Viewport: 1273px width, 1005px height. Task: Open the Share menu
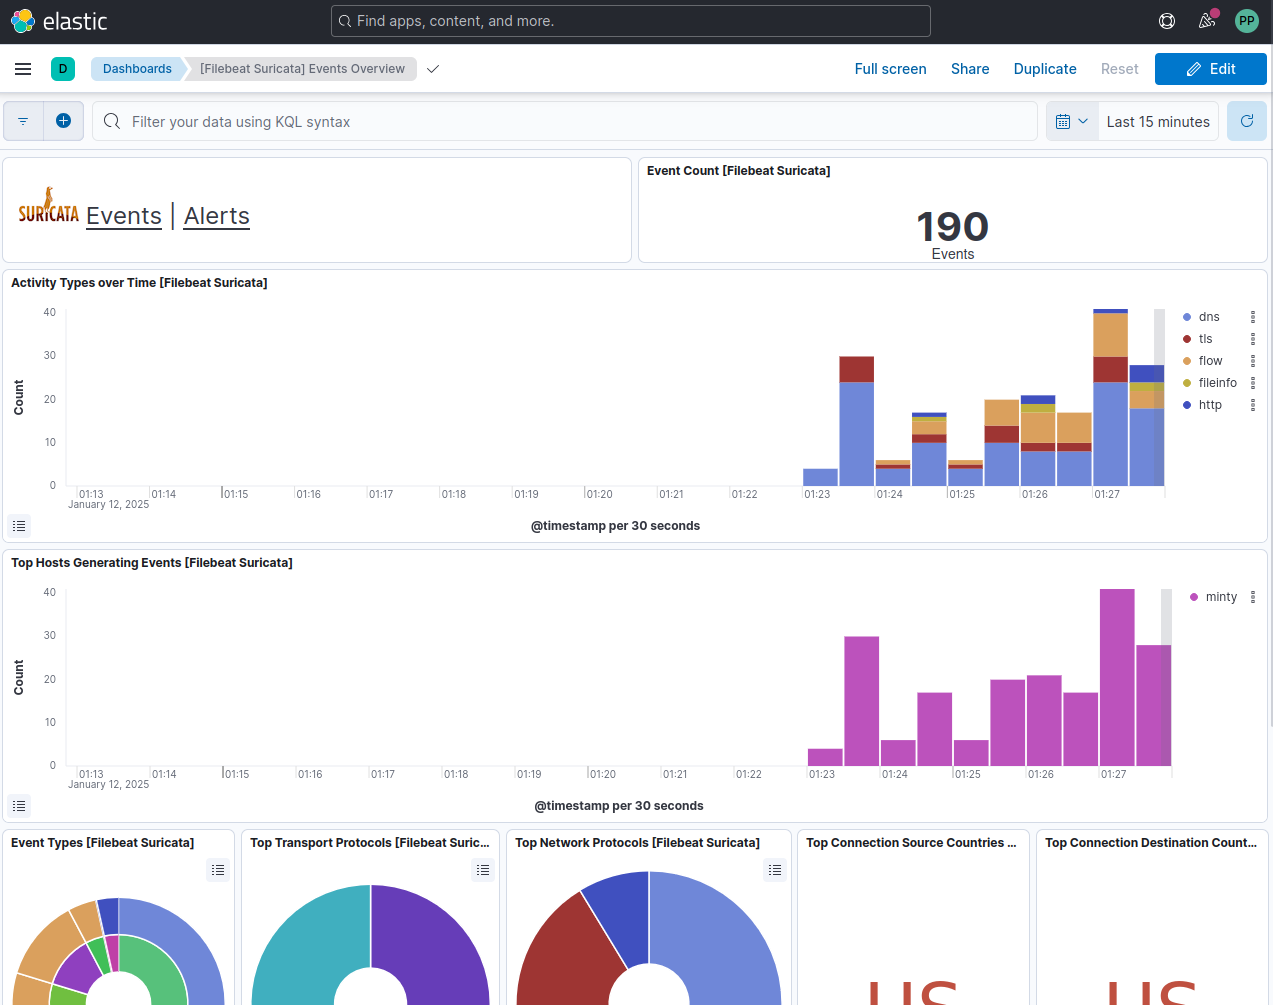point(970,69)
